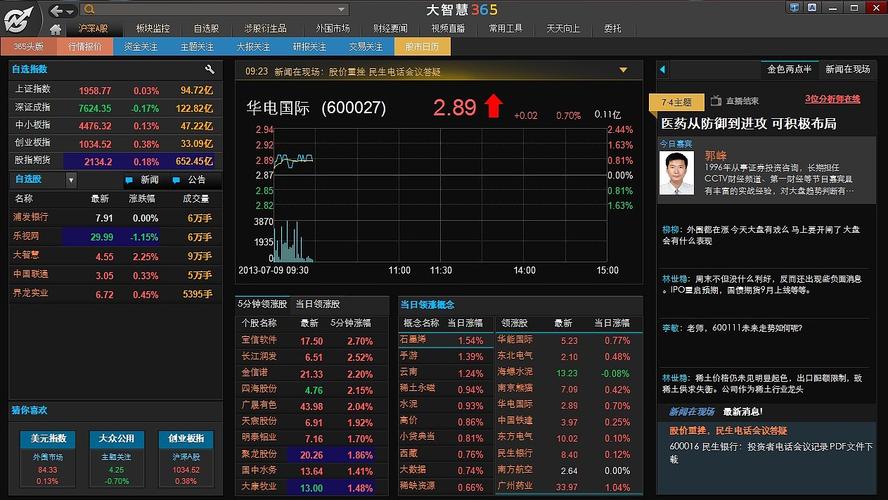Switch to the 行情报价 tab
The height and width of the screenshot is (500, 888).
point(85,46)
